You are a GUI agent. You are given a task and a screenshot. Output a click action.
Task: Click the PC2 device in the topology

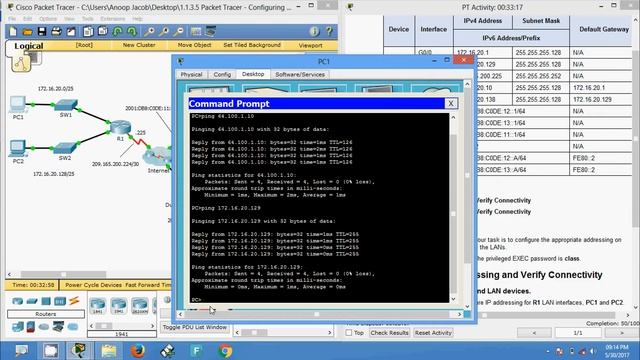click(x=18, y=148)
